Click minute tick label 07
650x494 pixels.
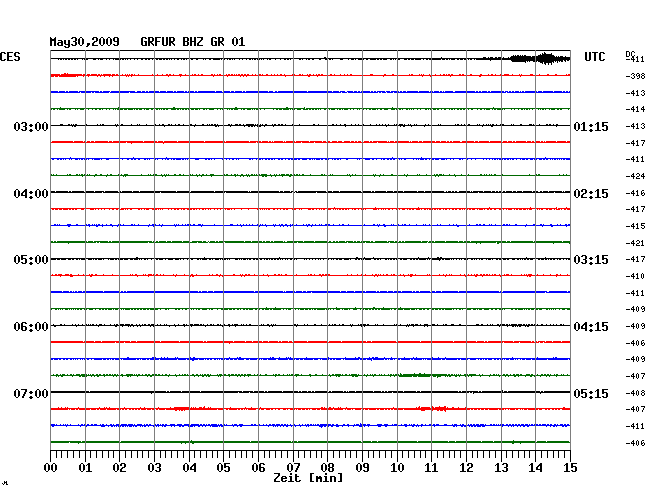point(293,468)
